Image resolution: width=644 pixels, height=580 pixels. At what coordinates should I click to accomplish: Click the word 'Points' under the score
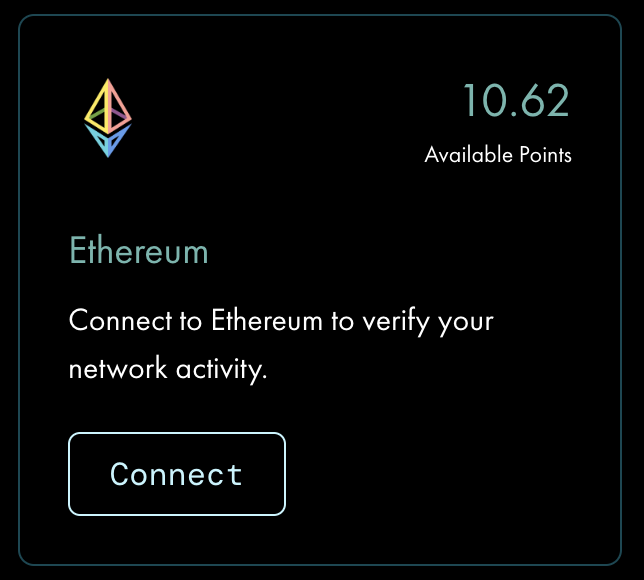[x=545, y=155]
